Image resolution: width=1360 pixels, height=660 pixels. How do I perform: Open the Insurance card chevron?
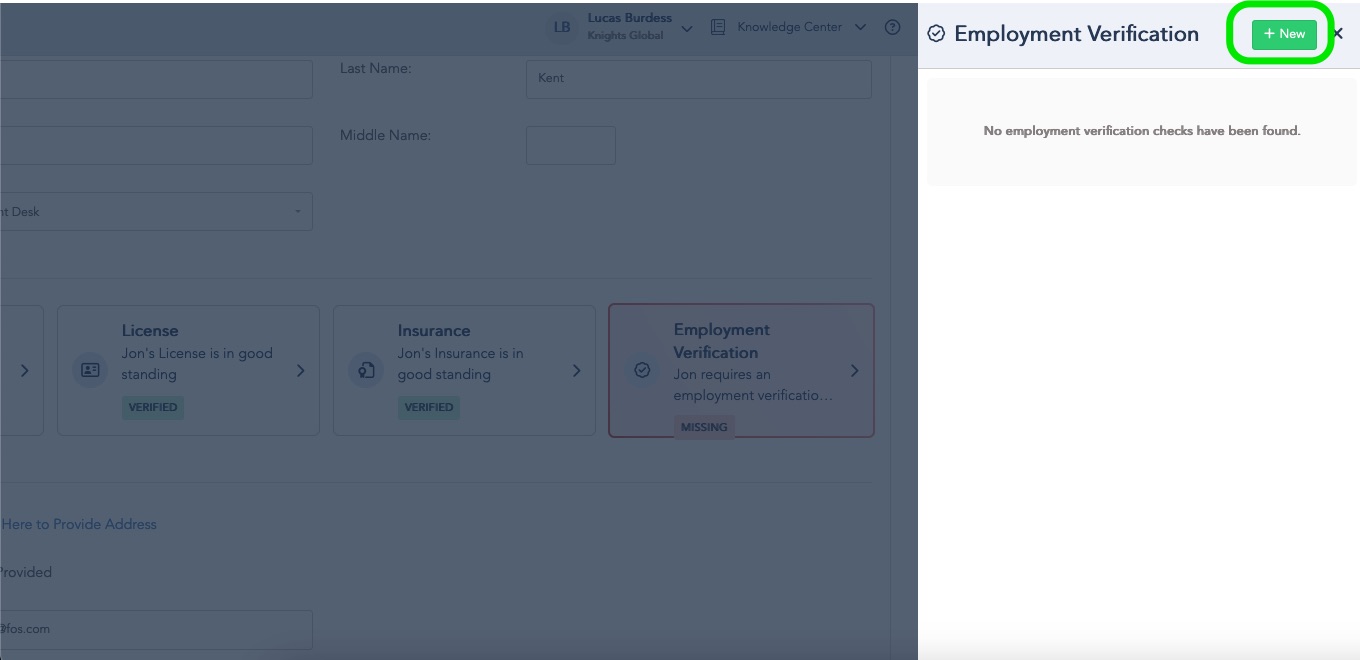click(577, 371)
